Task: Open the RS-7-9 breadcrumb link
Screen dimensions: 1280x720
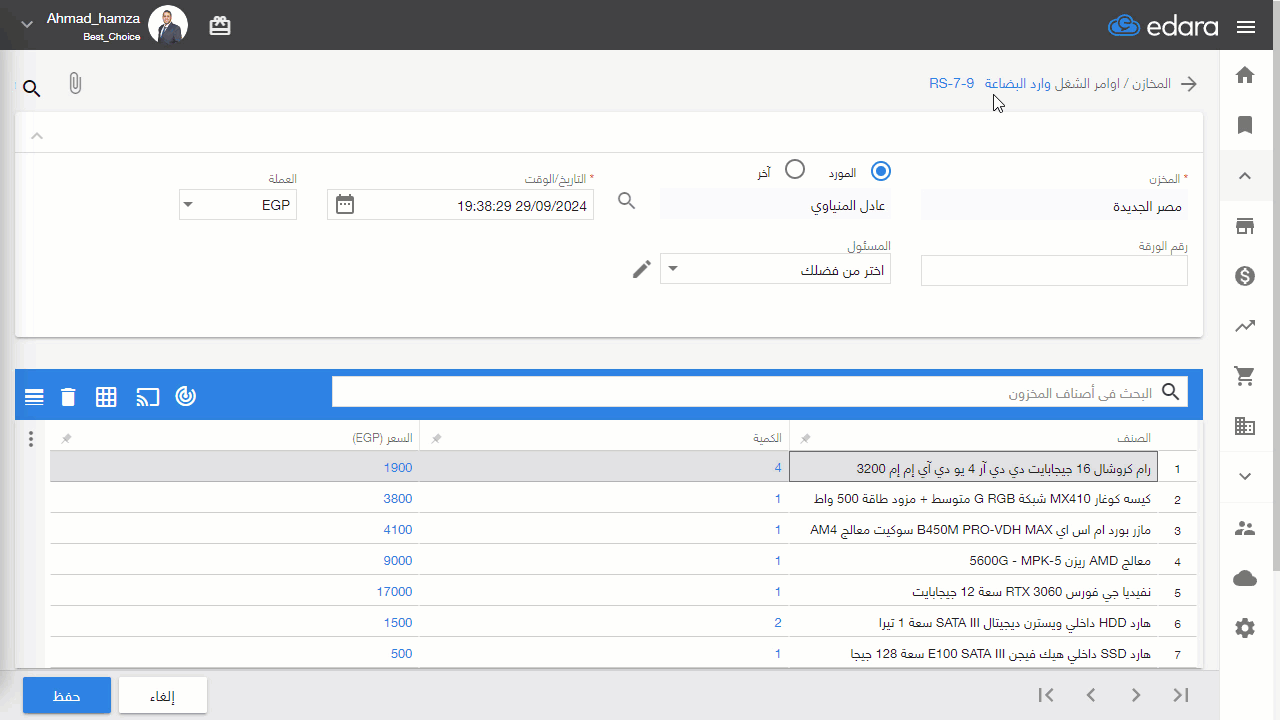Action: pos(951,84)
